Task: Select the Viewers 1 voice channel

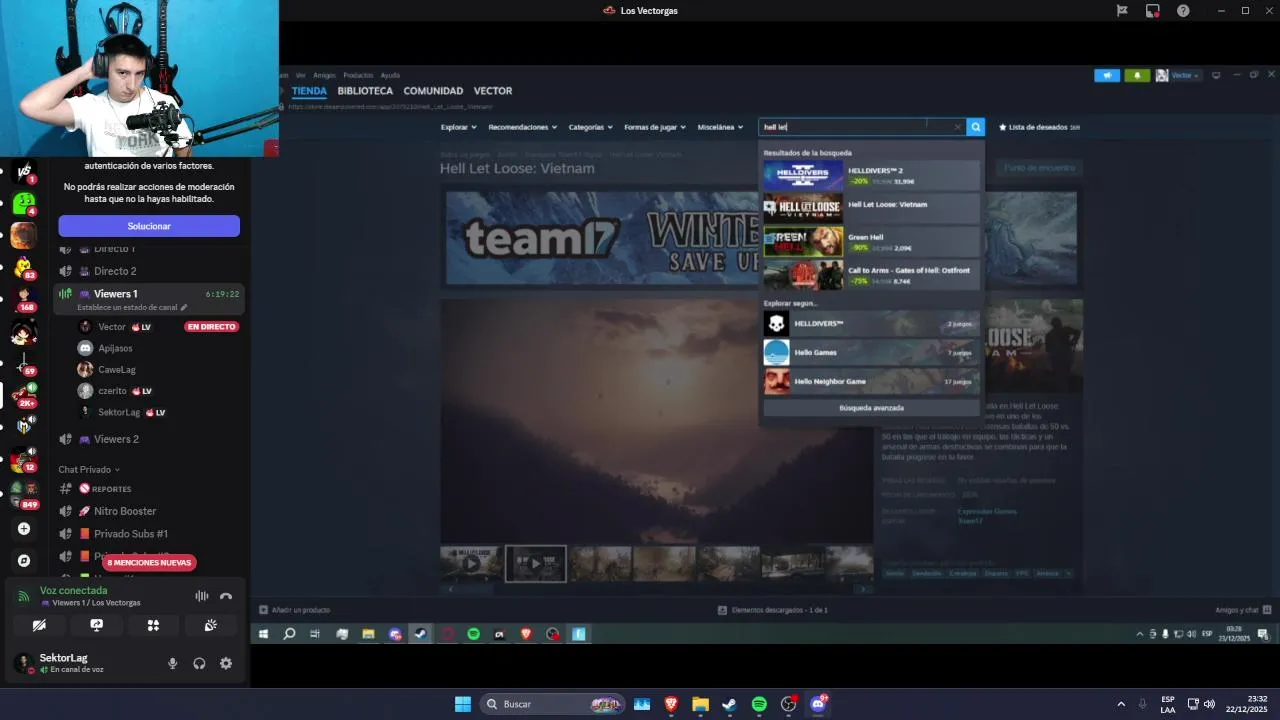Action: pos(116,294)
